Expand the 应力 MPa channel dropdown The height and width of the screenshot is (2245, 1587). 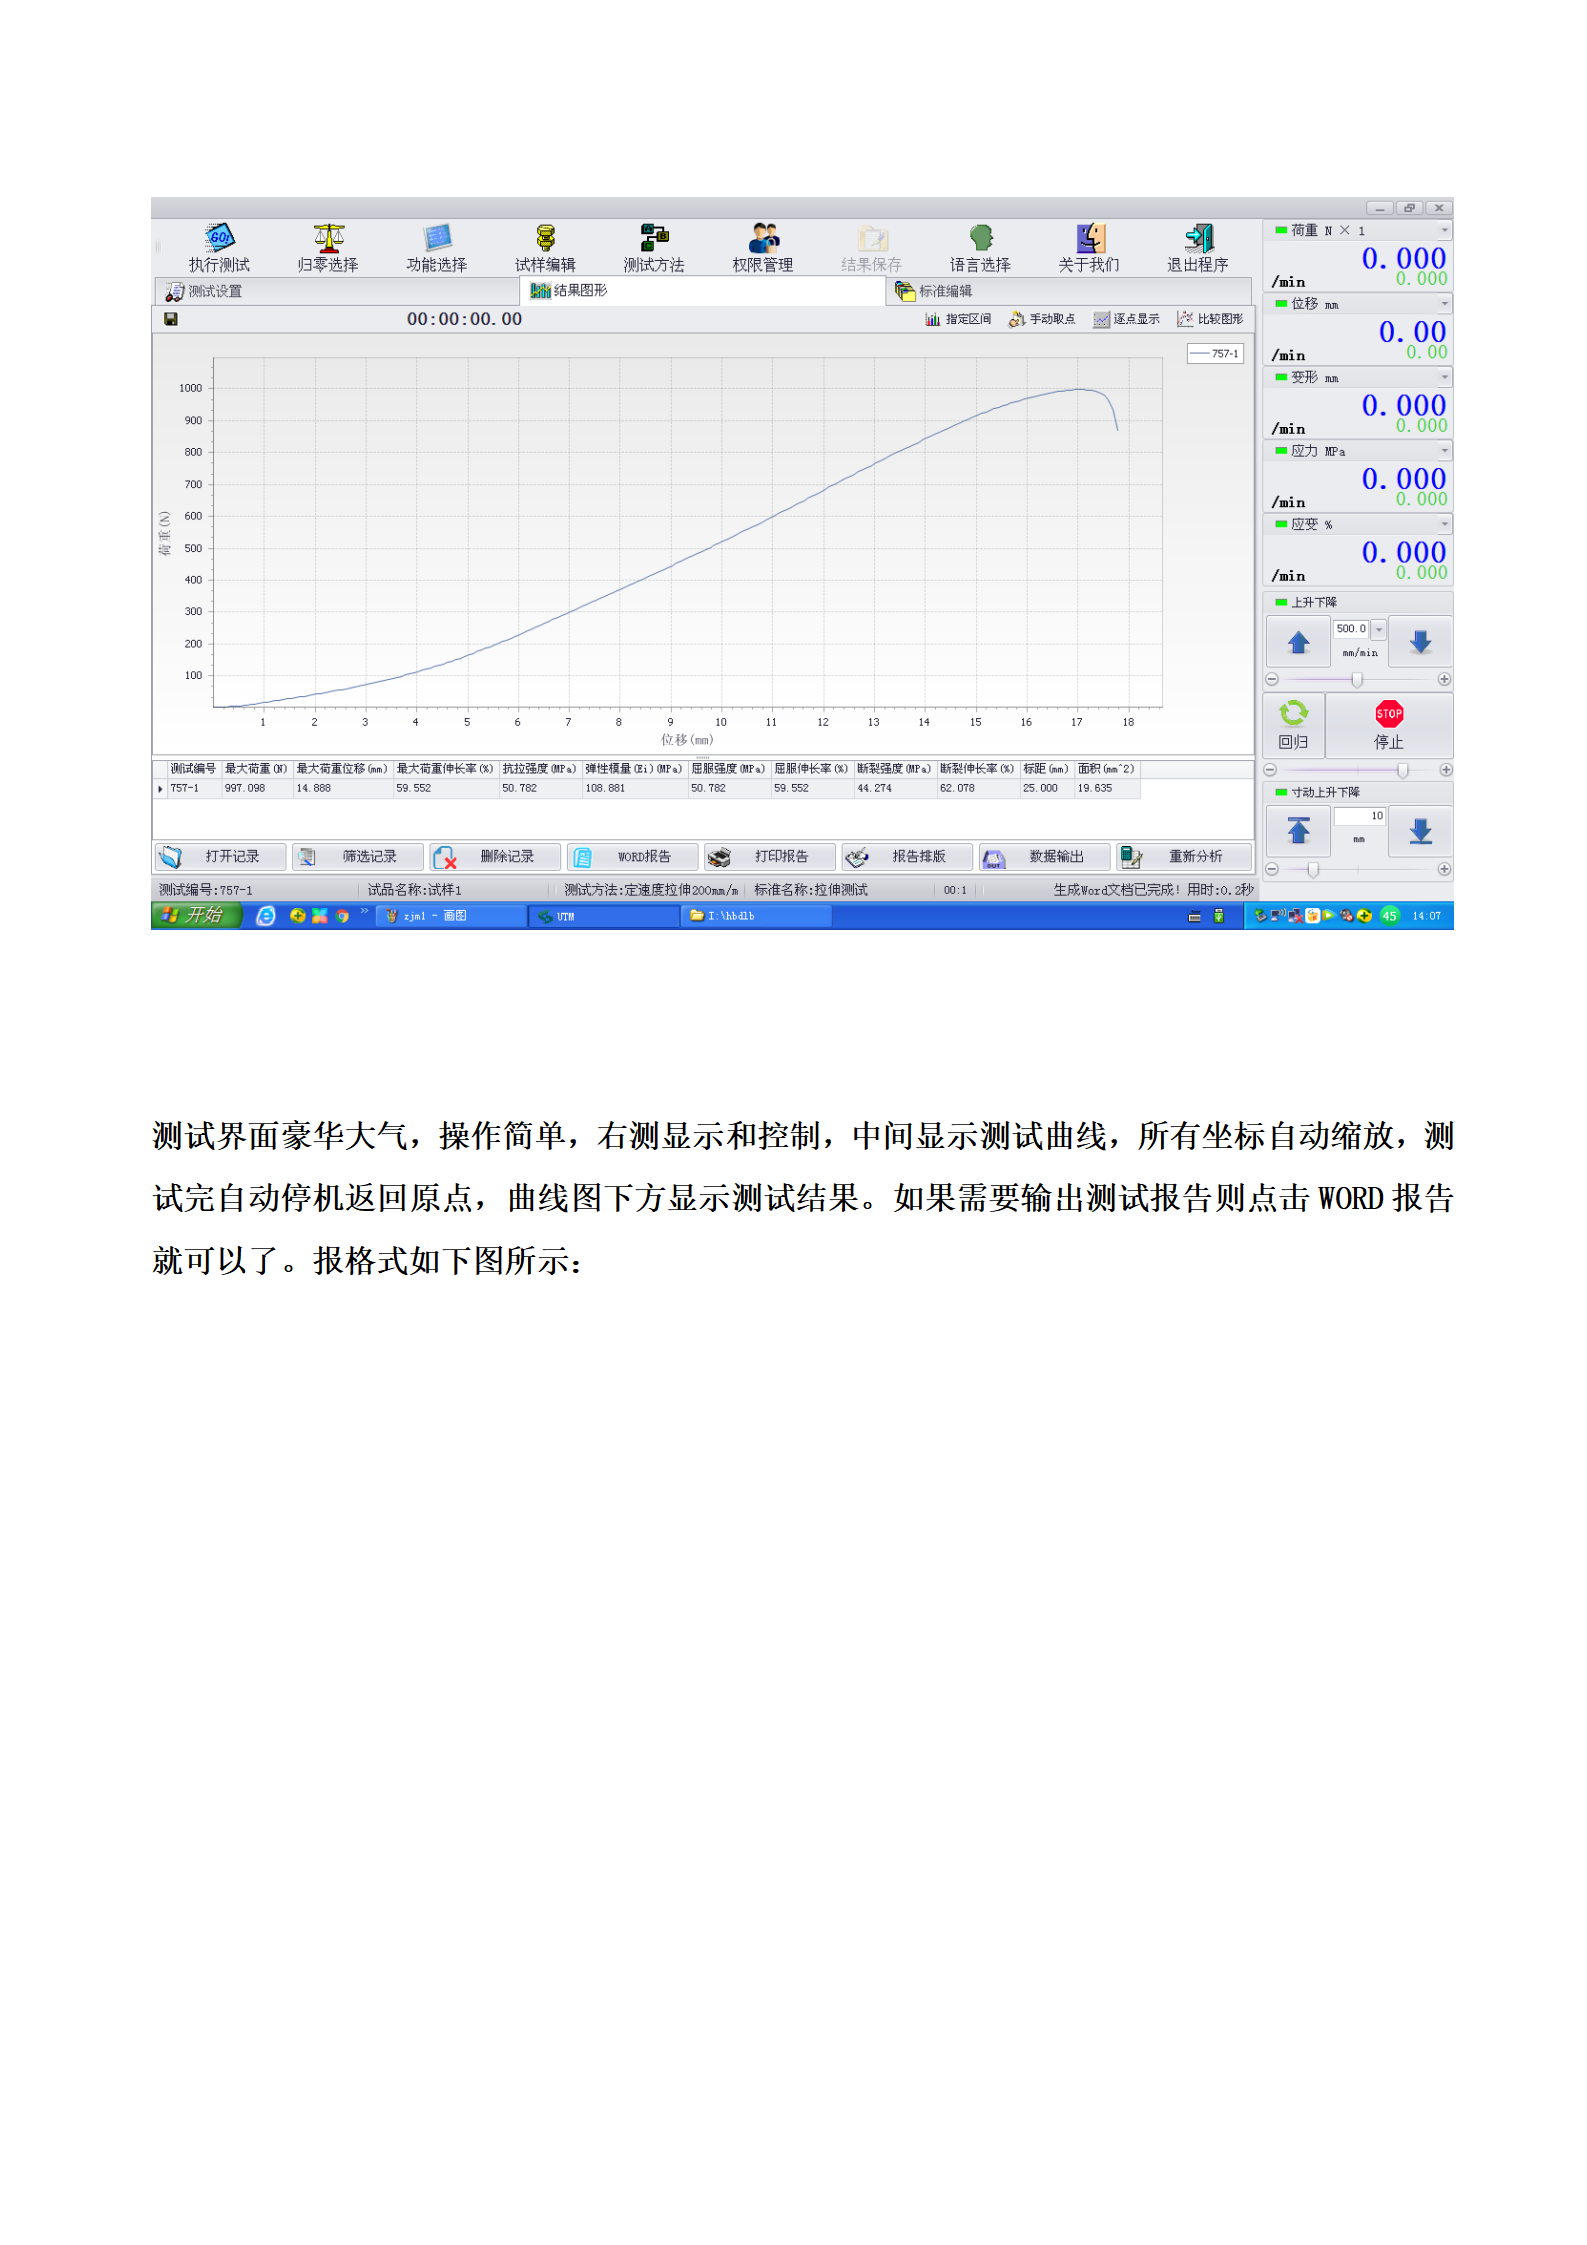tap(1444, 450)
